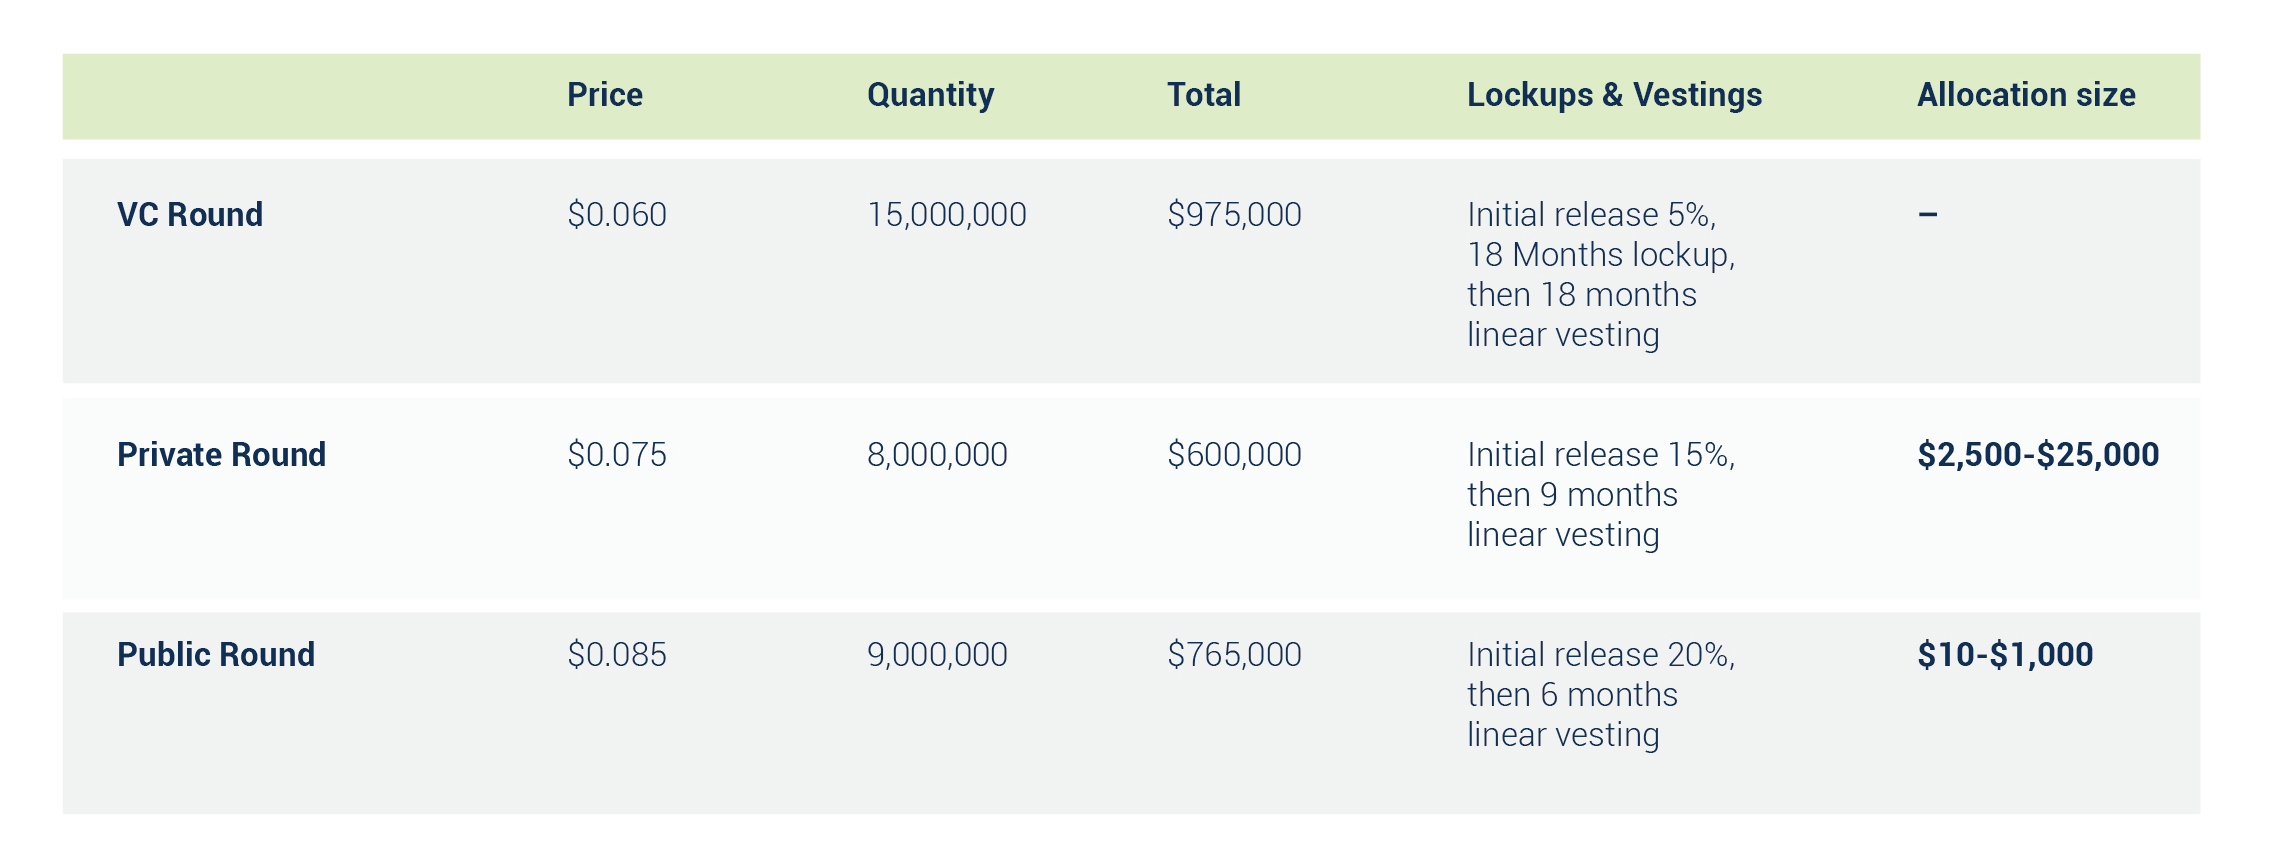Select the 9,000,000 quantity value

coord(938,656)
